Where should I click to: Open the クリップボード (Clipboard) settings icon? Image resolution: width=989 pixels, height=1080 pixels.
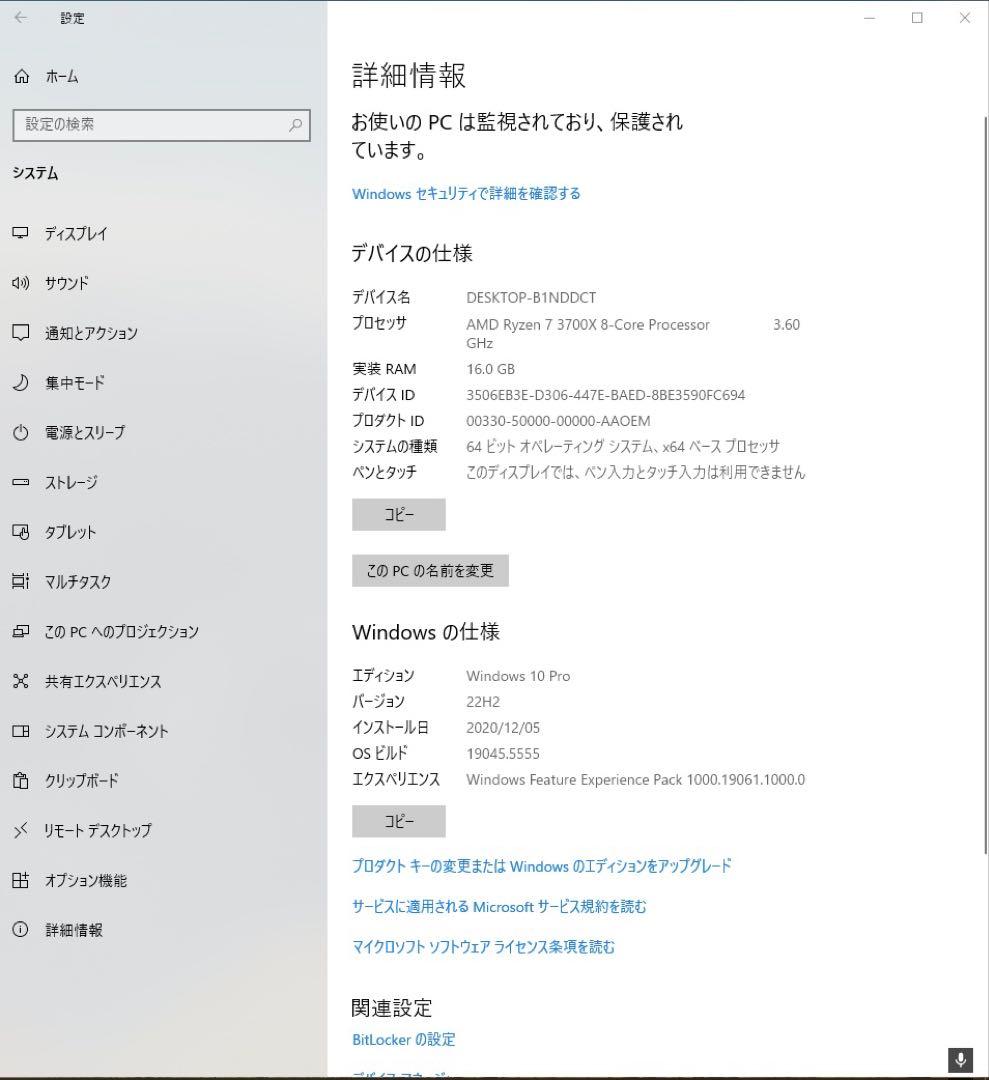21,781
